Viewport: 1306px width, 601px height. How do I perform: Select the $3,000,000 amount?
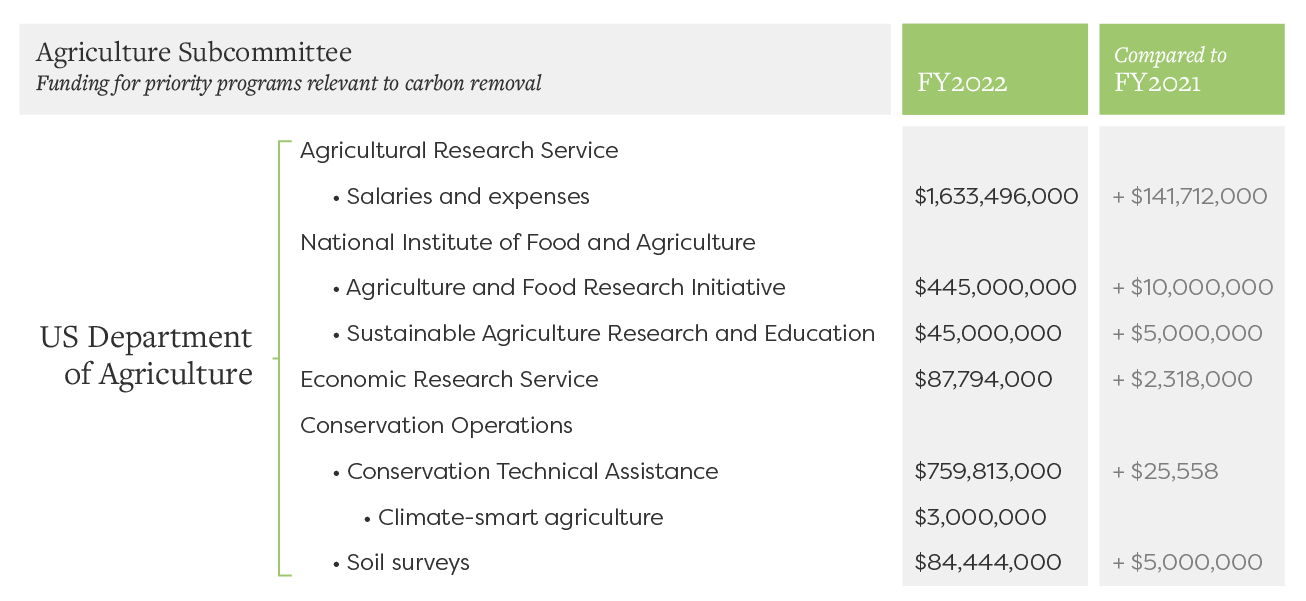click(x=980, y=517)
